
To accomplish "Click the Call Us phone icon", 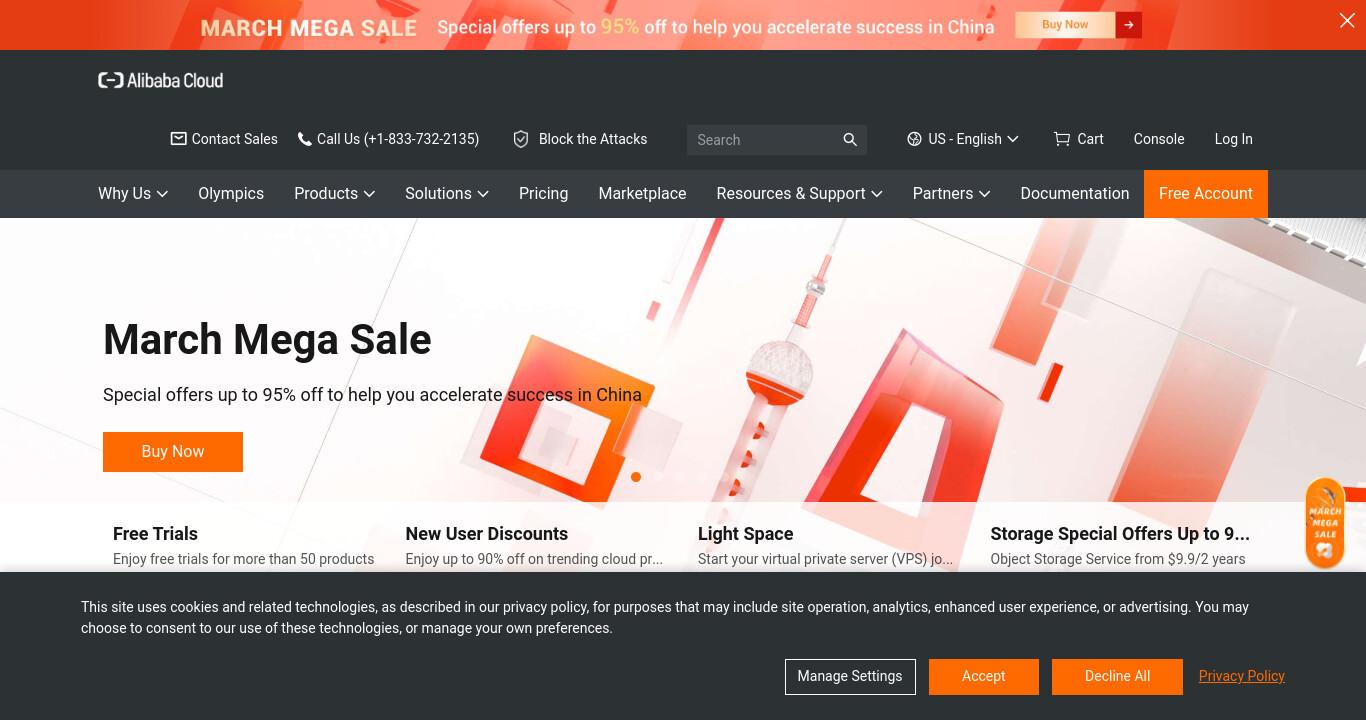I will (305, 139).
